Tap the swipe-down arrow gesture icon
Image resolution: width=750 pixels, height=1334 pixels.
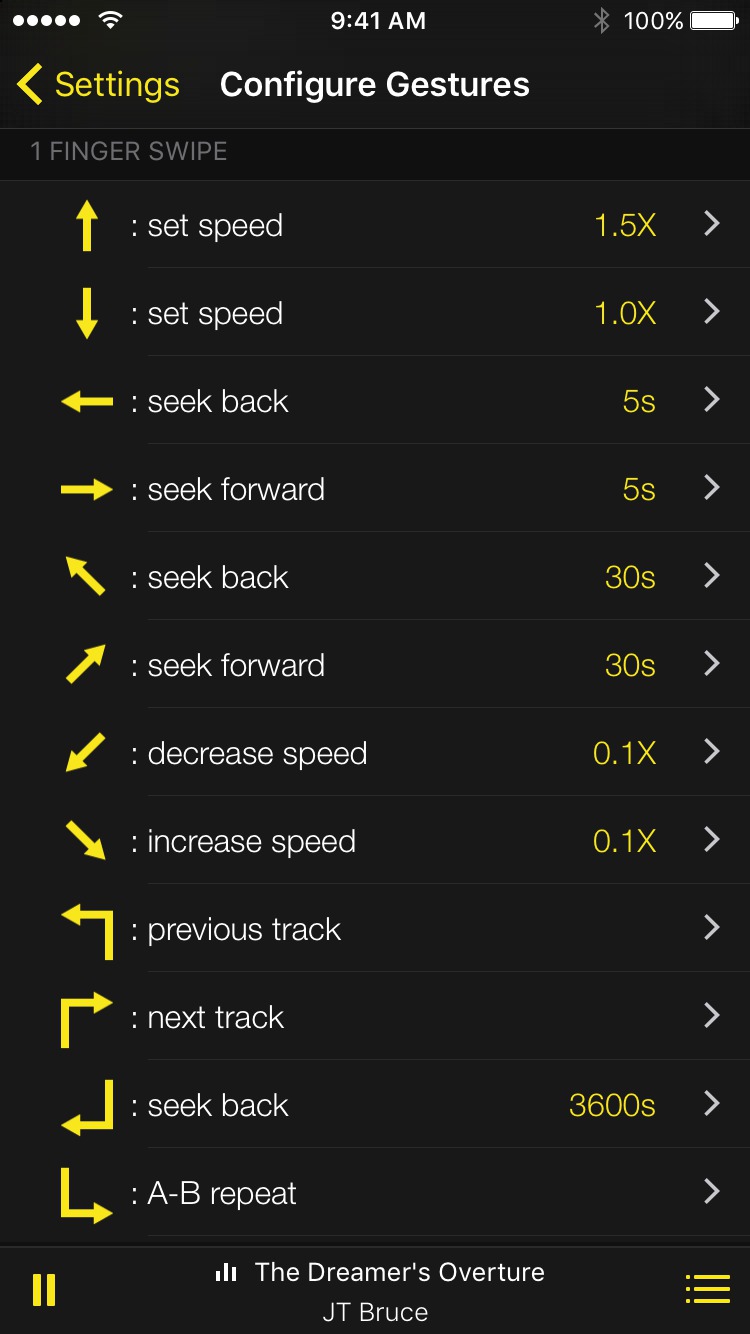coord(87,313)
